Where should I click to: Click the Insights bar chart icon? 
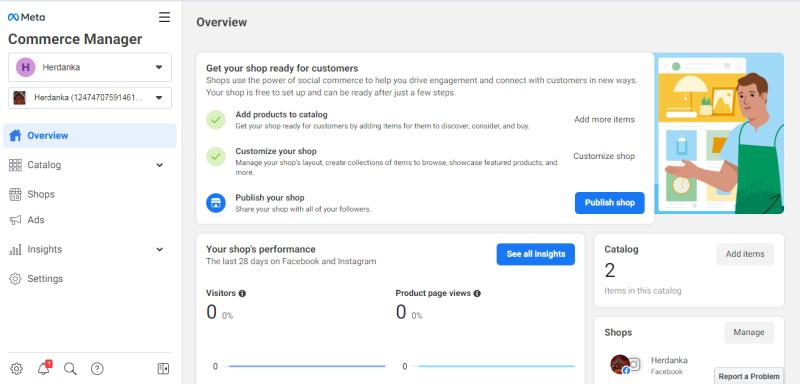15,249
